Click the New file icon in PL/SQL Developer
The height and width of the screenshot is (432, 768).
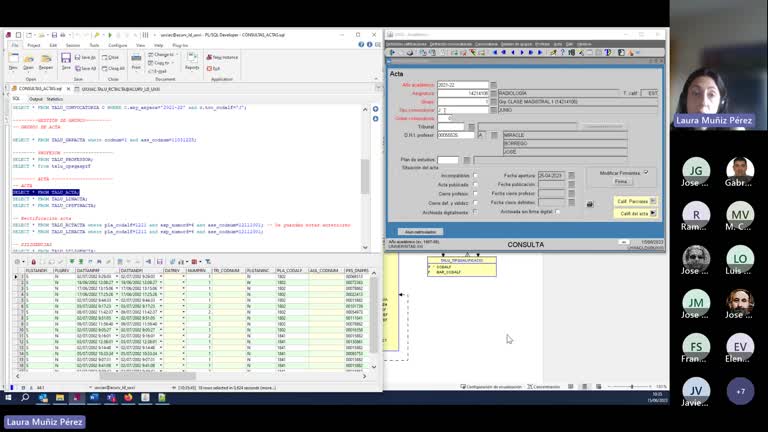13,61
